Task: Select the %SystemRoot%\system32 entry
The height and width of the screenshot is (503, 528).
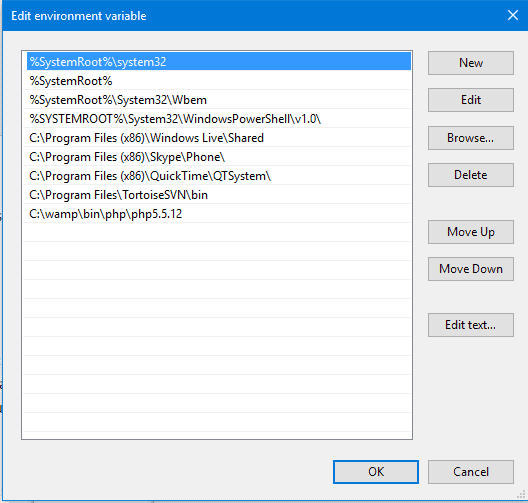Action: pos(219,62)
